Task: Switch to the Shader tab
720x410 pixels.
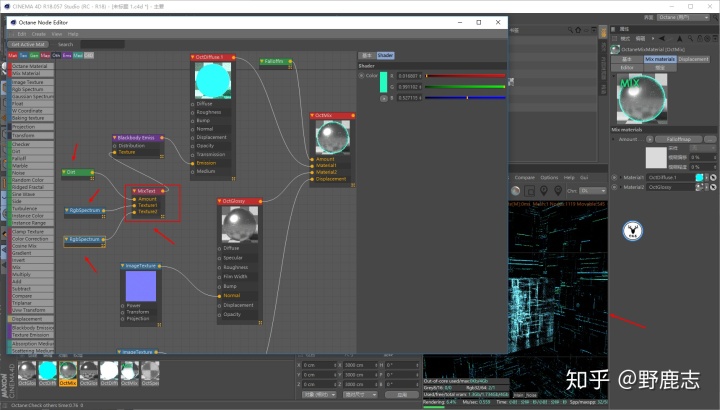Action: pos(385,56)
